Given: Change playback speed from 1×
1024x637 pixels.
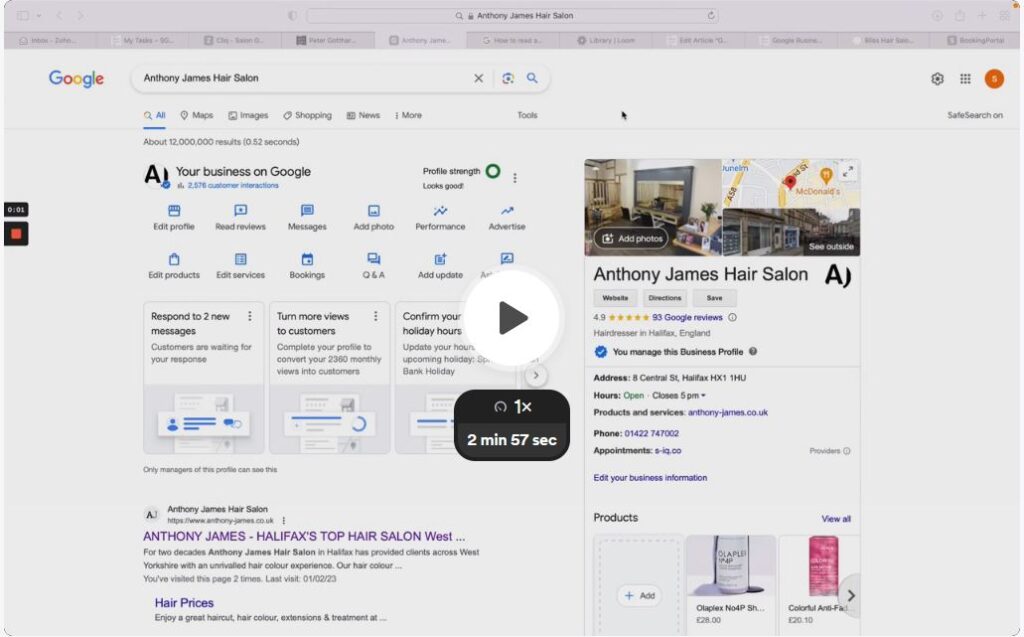Looking at the screenshot, I should [x=513, y=407].
